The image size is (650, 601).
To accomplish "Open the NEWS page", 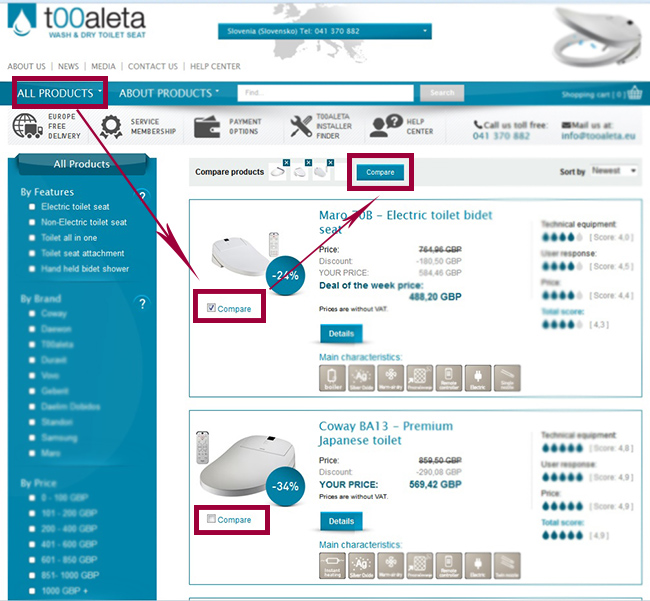I will point(68,66).
